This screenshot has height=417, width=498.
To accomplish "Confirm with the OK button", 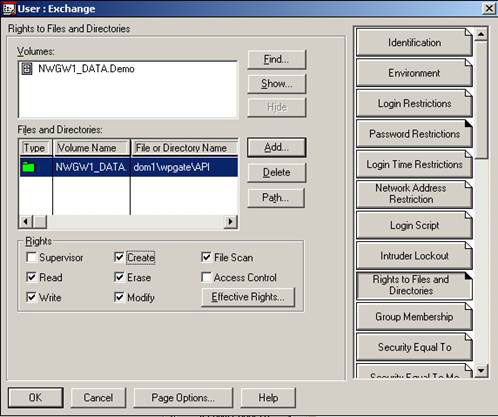I will pyautogui.click(x=36, y=397).
